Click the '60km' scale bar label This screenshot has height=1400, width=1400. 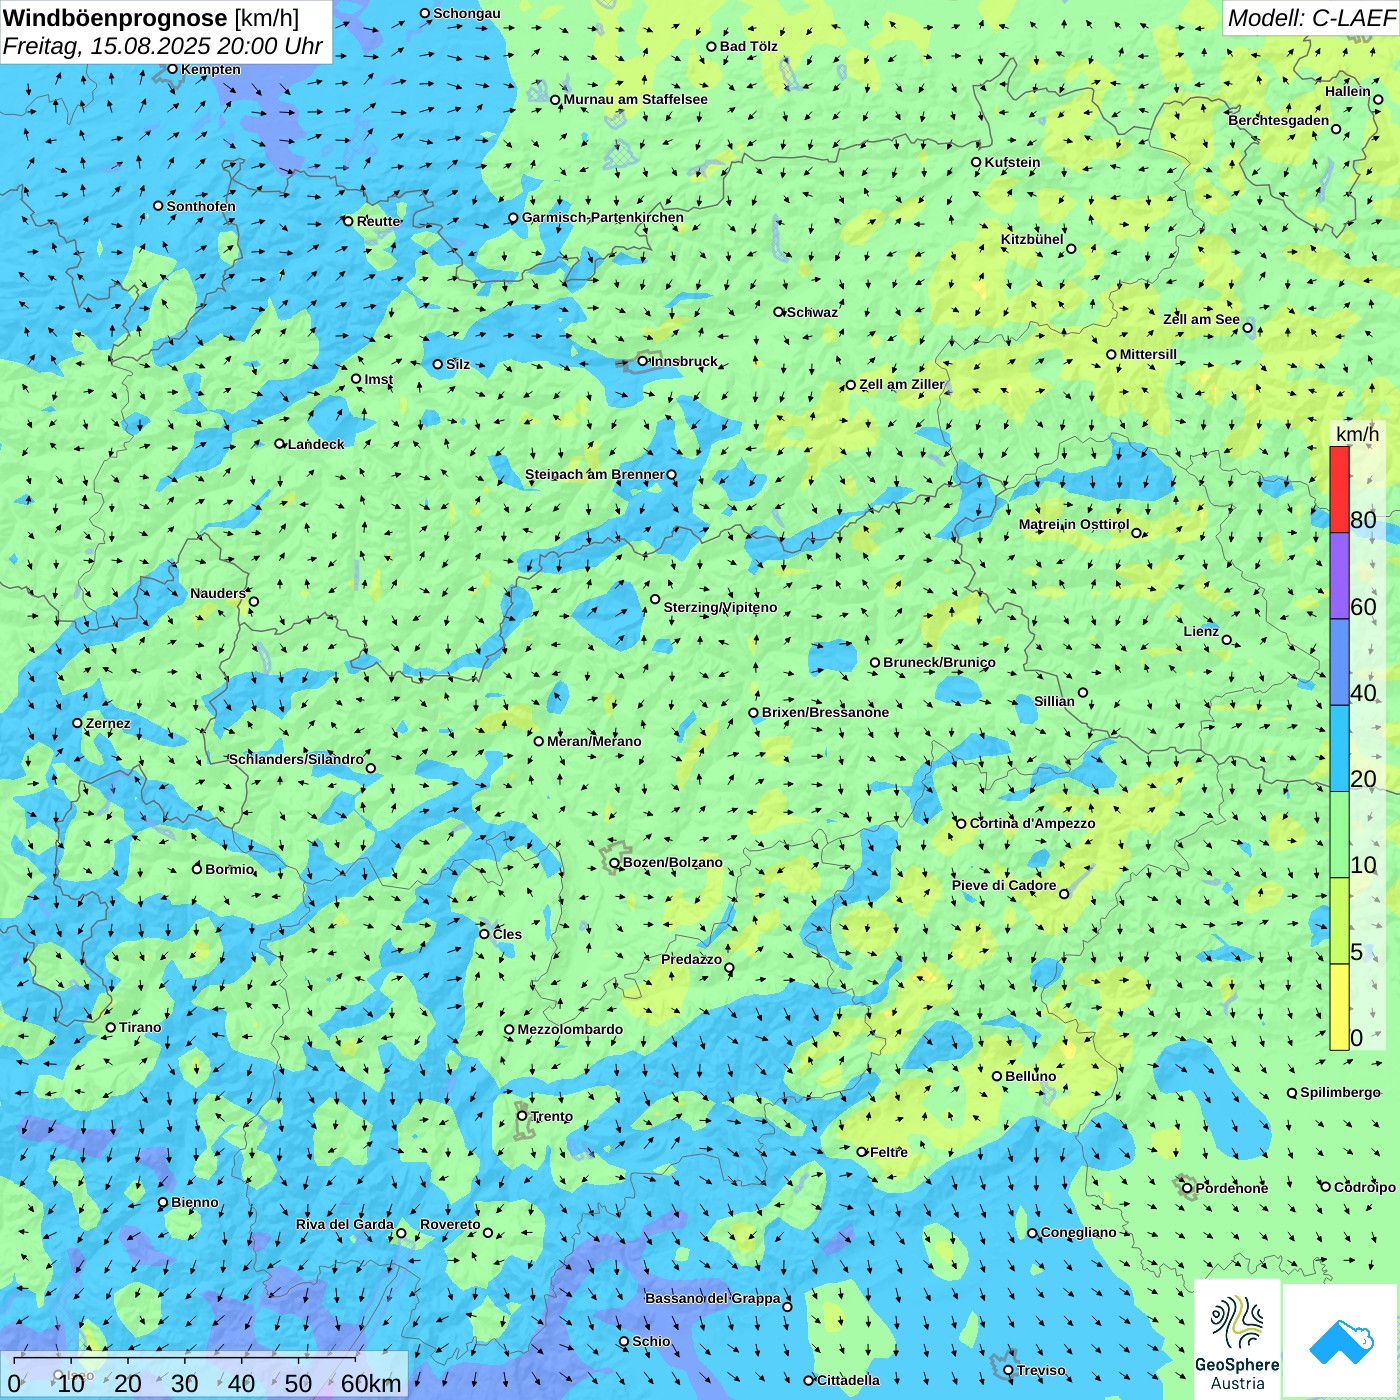click(x=371, y=1383)
